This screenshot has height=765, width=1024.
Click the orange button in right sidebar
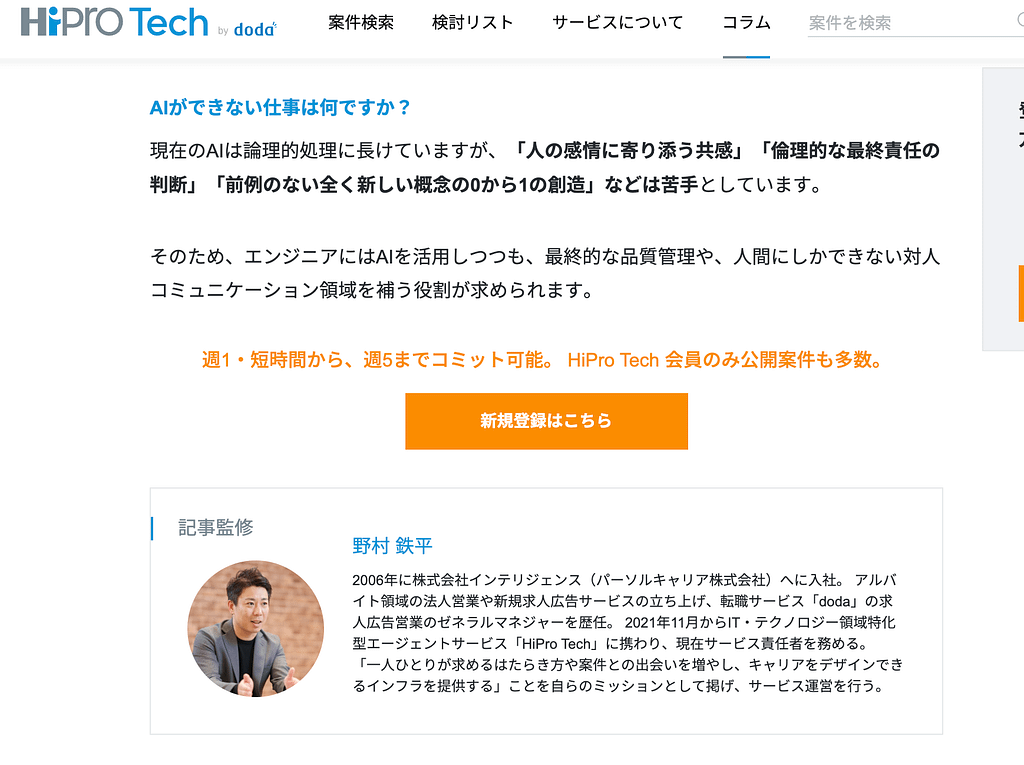1020,293
